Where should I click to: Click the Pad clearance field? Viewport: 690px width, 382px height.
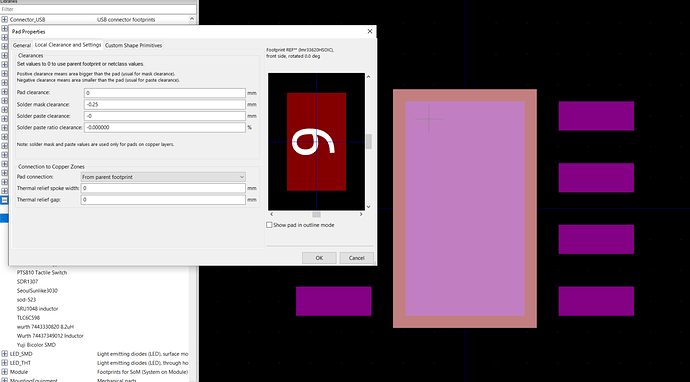pyautogui.click(x=165, y=93)
